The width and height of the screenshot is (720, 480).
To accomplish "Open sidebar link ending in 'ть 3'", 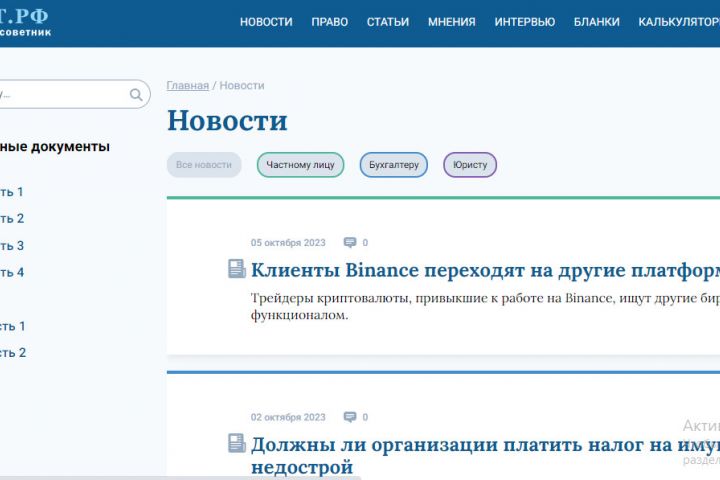I will click(12, 246).
